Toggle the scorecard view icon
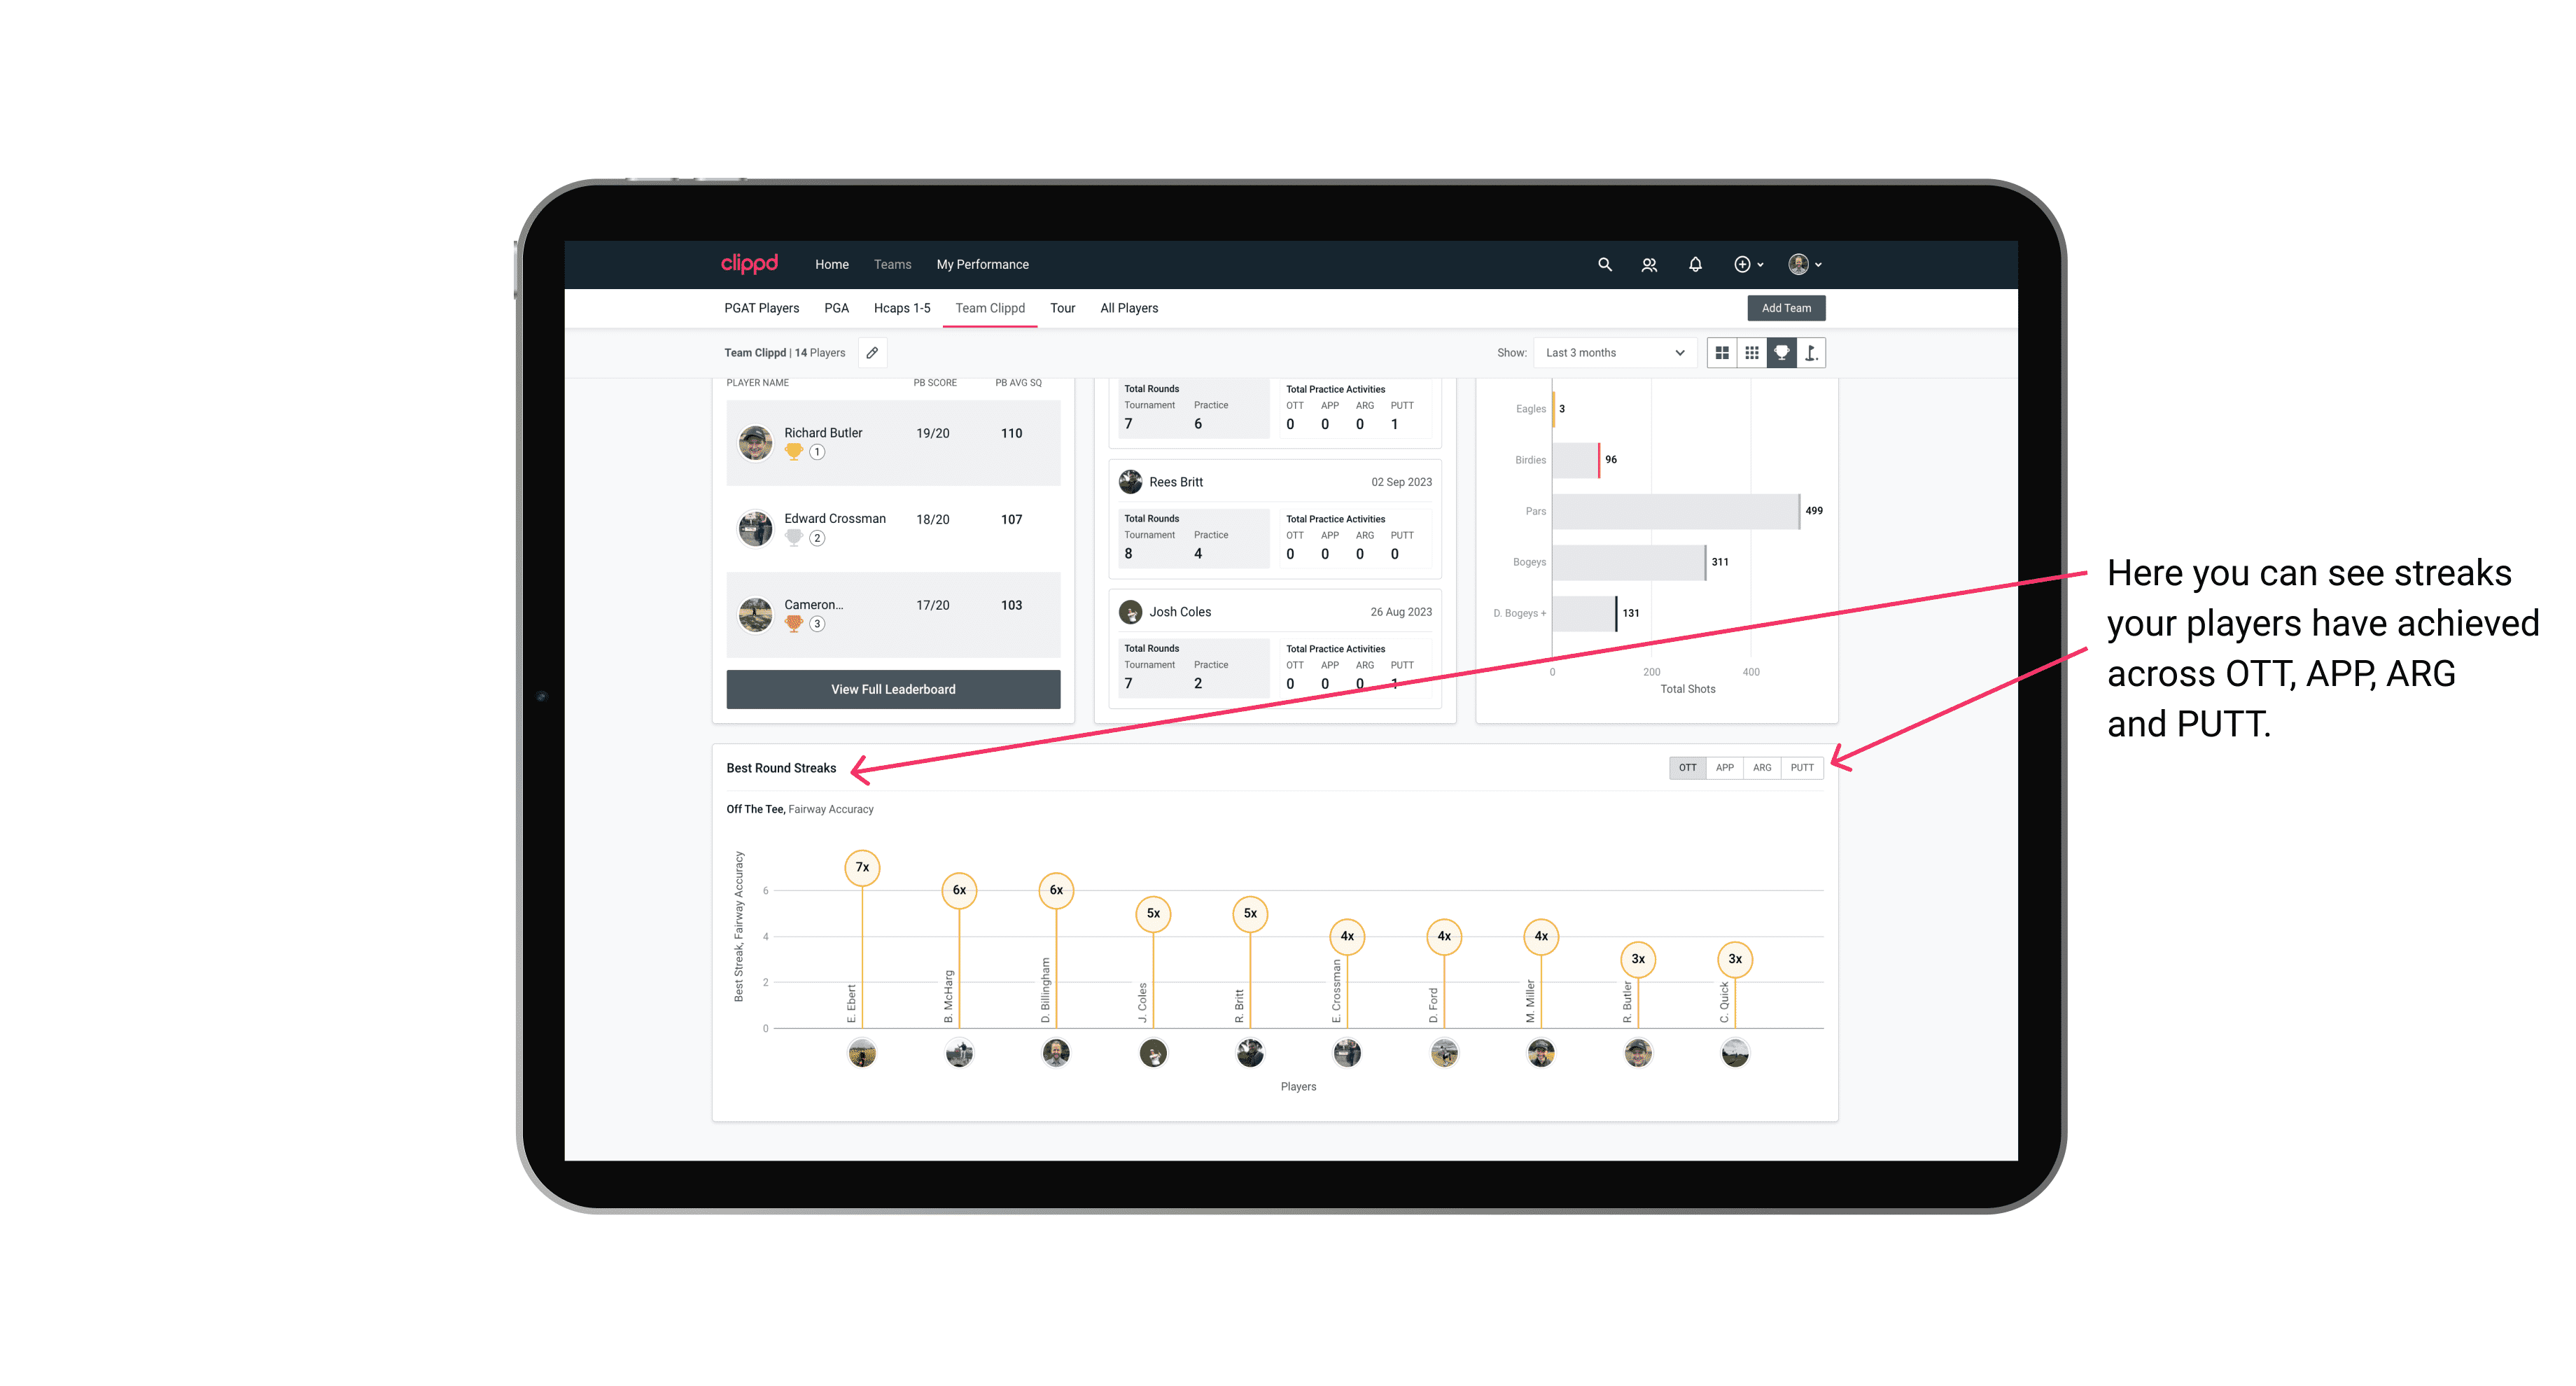2576x1386 pixels. 1808,353
